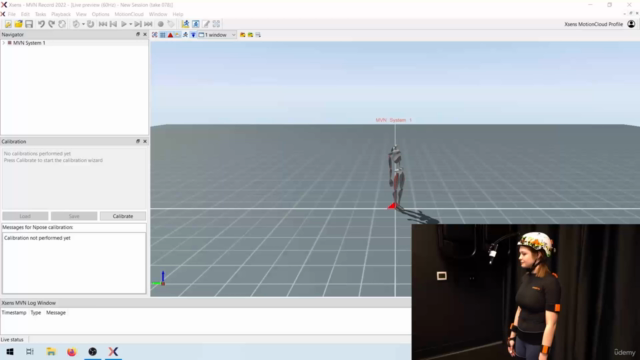Viewport: 640px width, 360px height.
Task: Click the Xsens MotionCloud Profile label
Action: point(593,24)
